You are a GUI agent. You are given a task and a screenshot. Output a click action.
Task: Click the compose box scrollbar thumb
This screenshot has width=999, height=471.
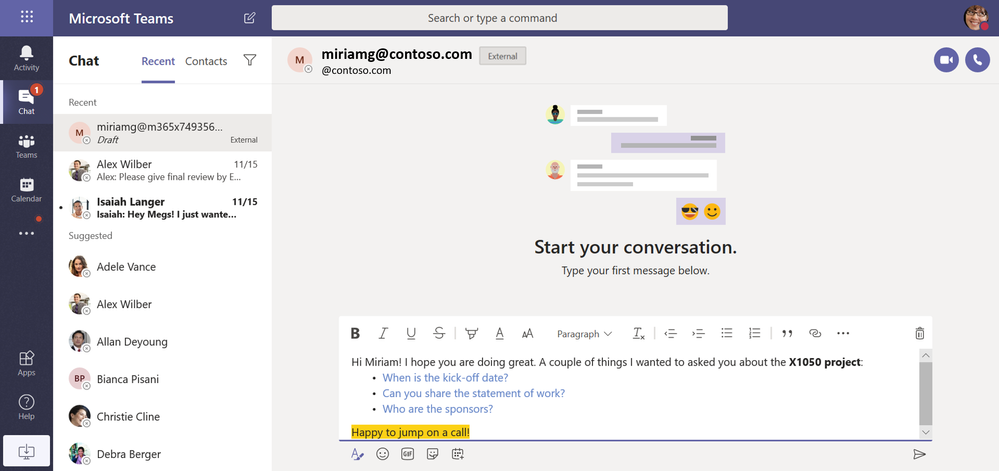[926, 394]
